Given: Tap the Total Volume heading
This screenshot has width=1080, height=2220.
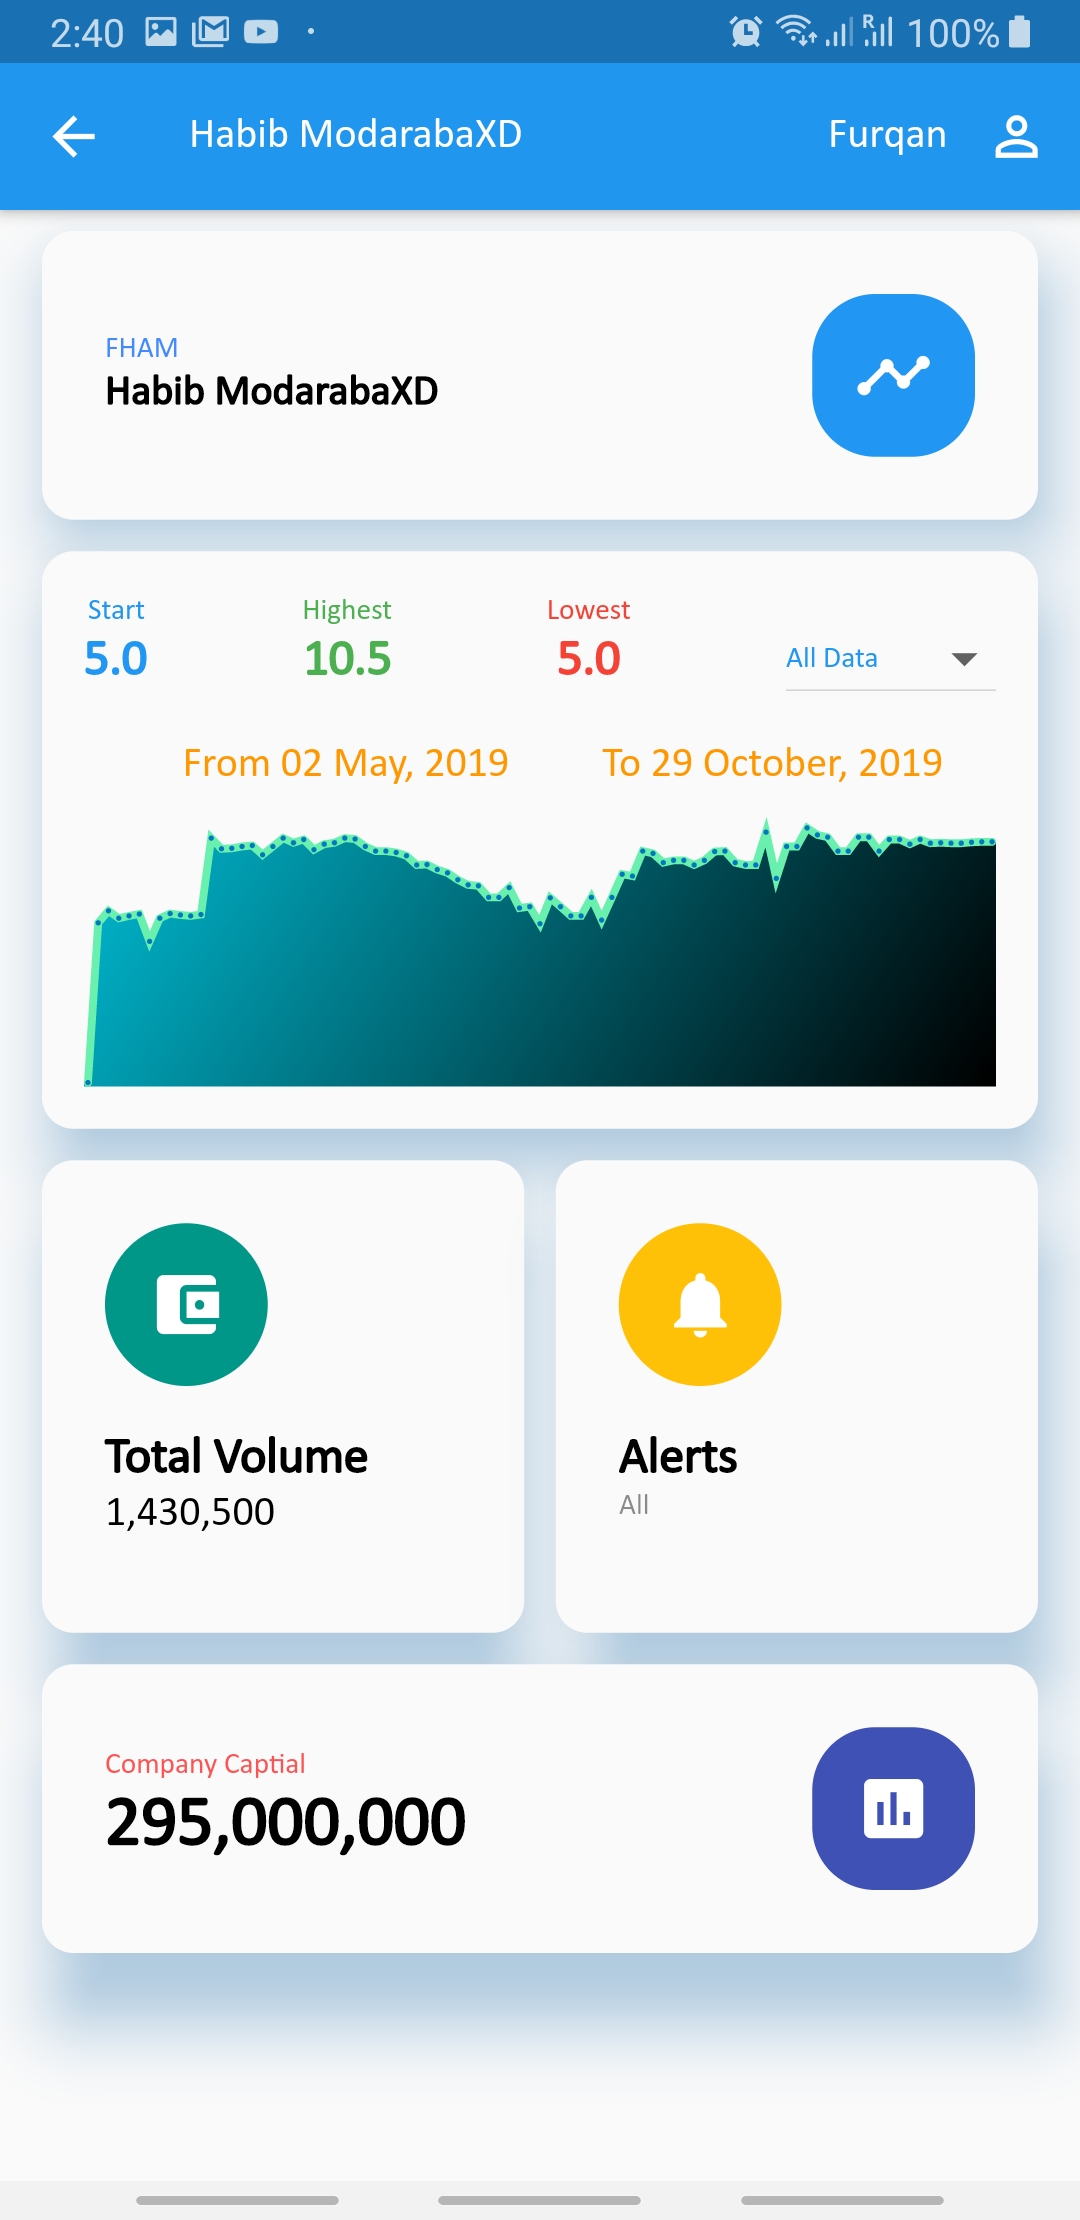Looking at the screenshot, I should point(236,1456).
